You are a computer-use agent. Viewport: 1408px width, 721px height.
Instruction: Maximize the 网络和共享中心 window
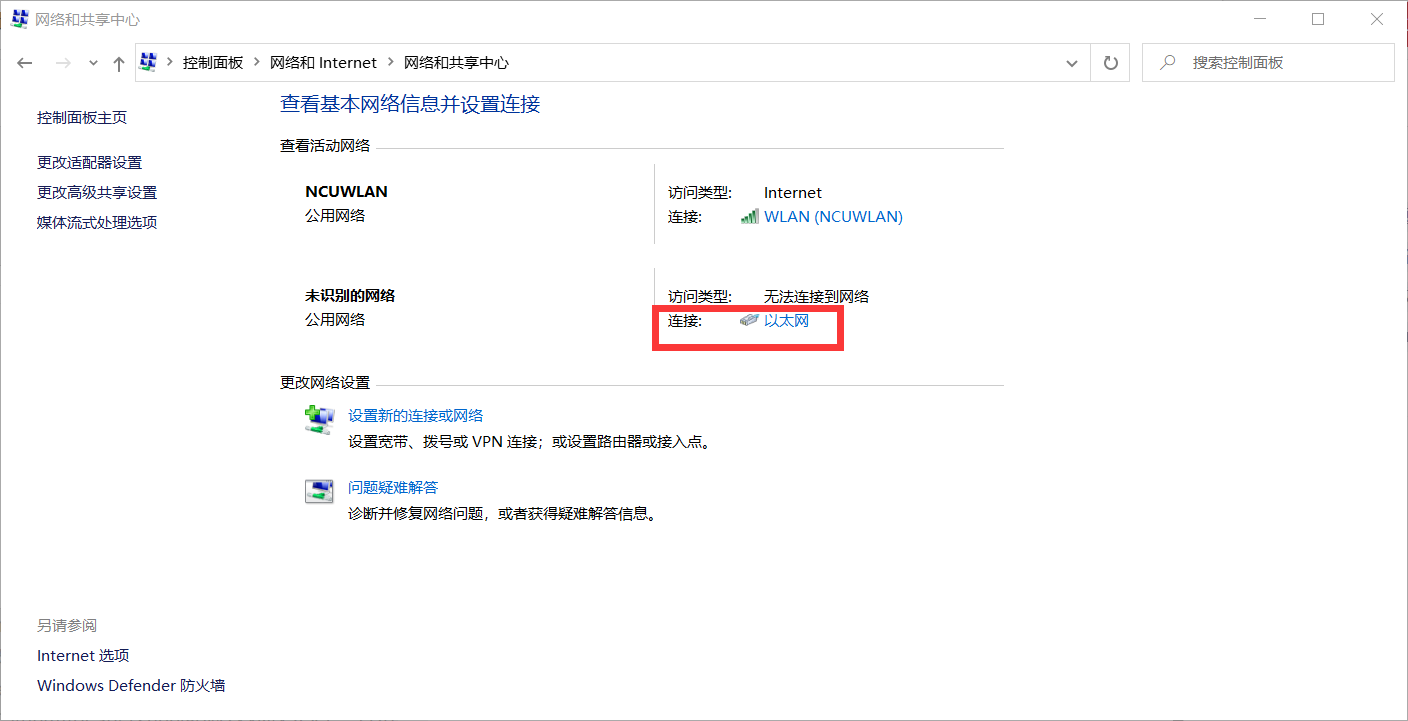1318,19
